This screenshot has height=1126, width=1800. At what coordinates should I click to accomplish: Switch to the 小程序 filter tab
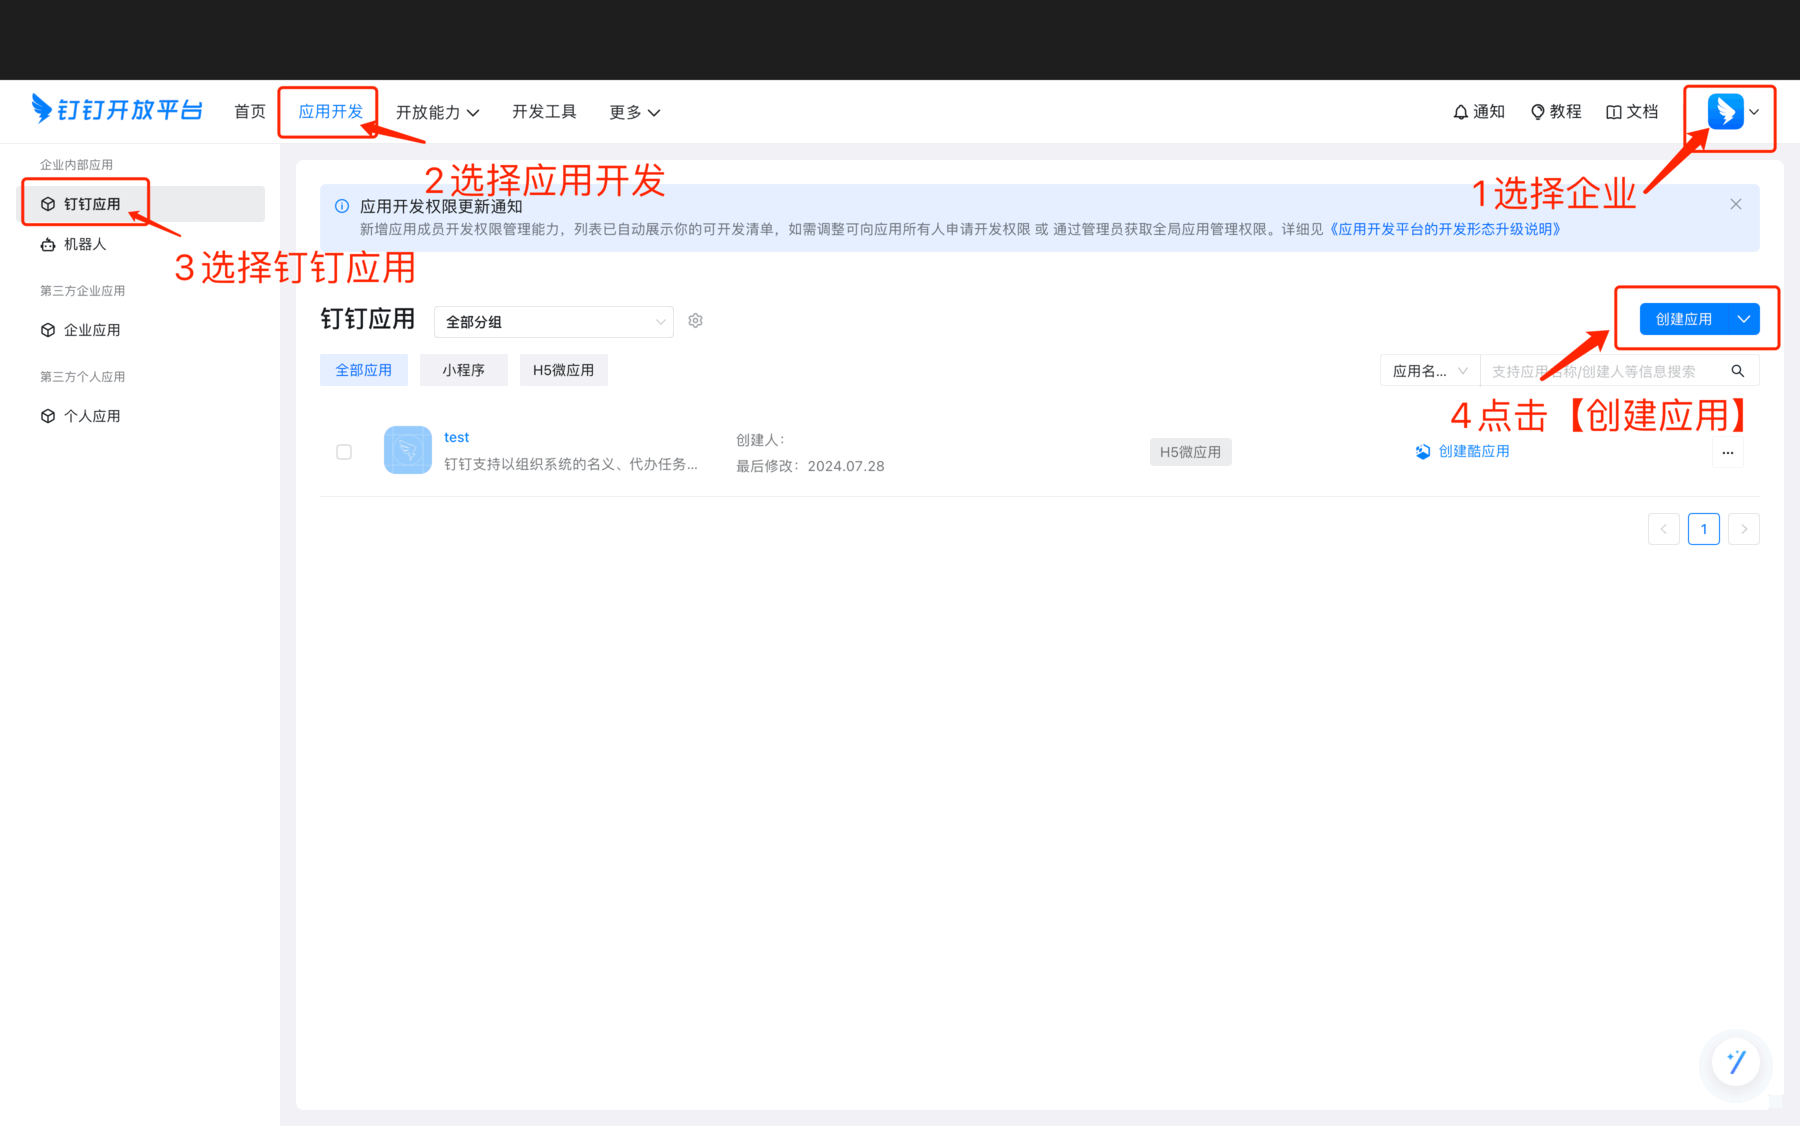464,370
